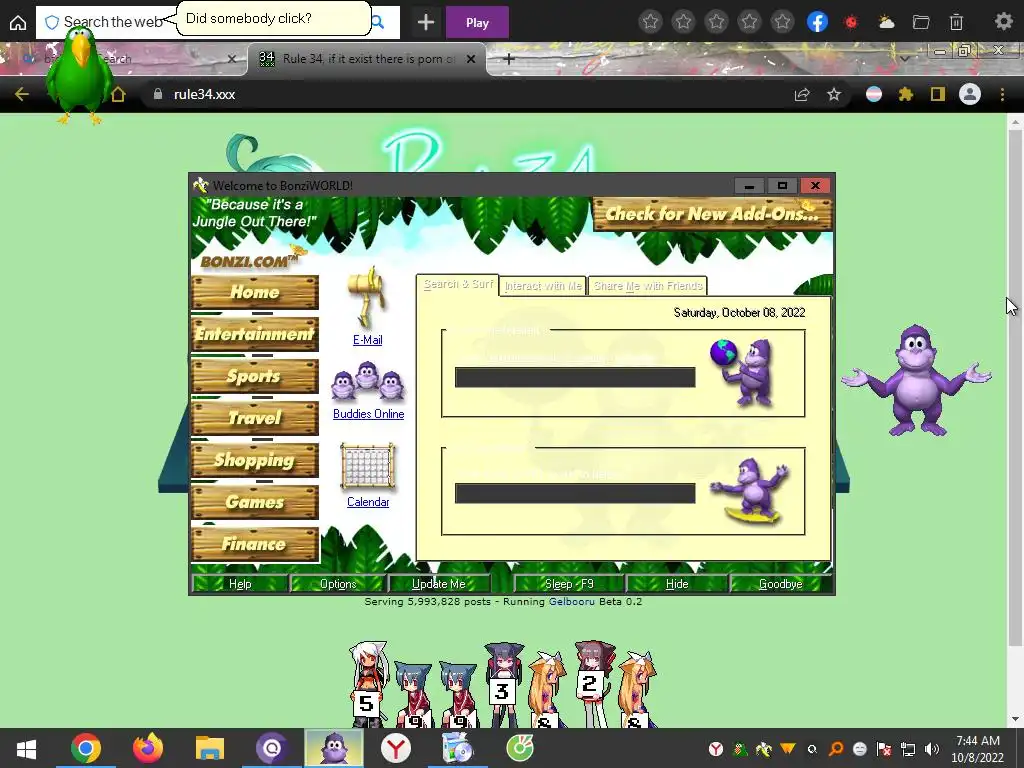
Task: Open the bamboo Calendar icon
Action: coord(368,466)
